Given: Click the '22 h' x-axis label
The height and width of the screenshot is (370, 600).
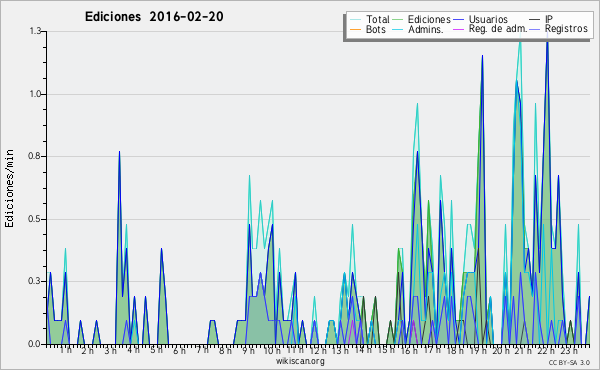Looking at the screenshot, I should tap(546, 351).
